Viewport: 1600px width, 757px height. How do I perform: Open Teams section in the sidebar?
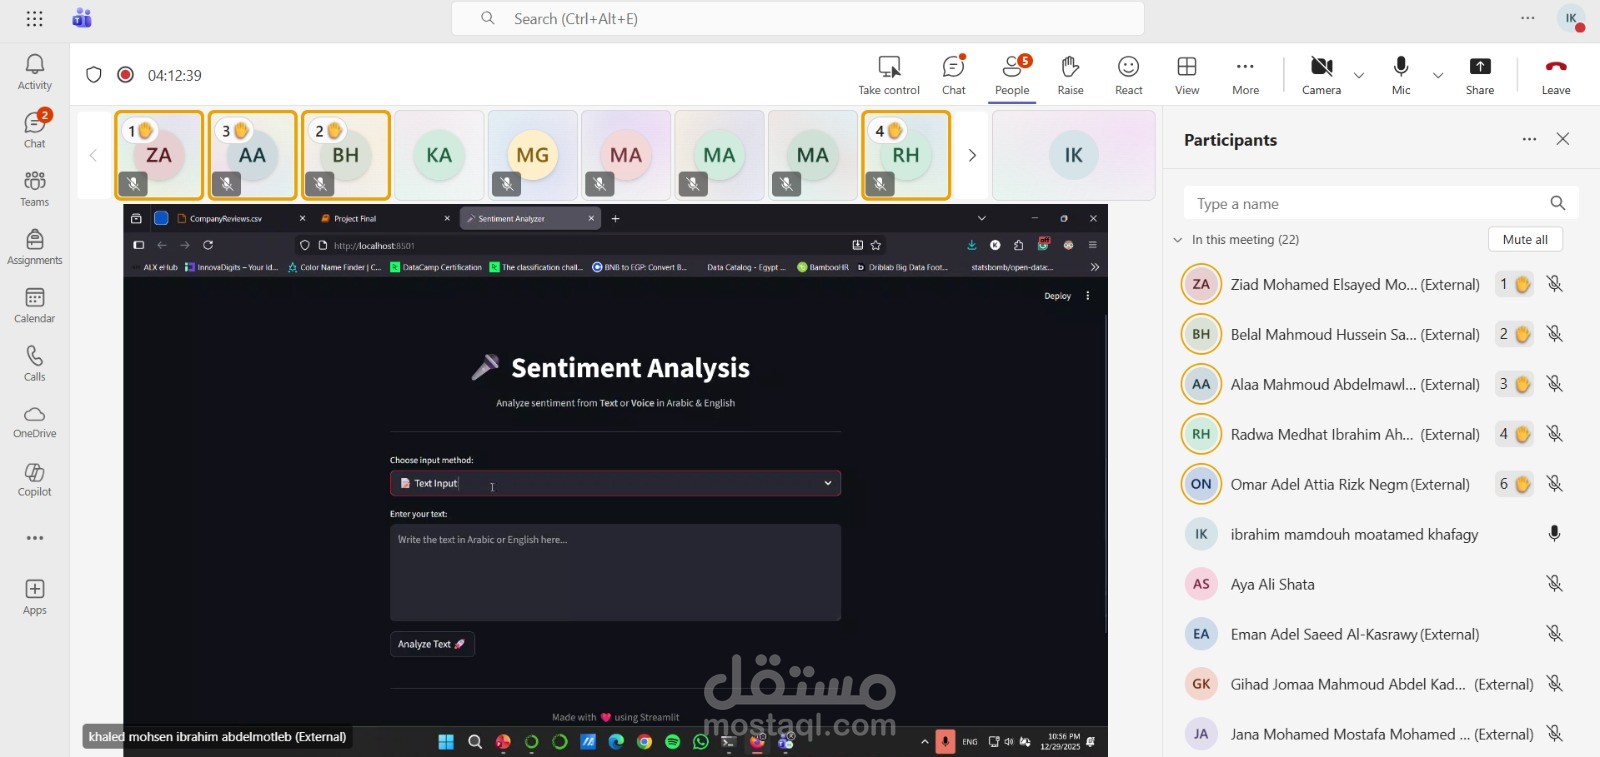(34, 188)
